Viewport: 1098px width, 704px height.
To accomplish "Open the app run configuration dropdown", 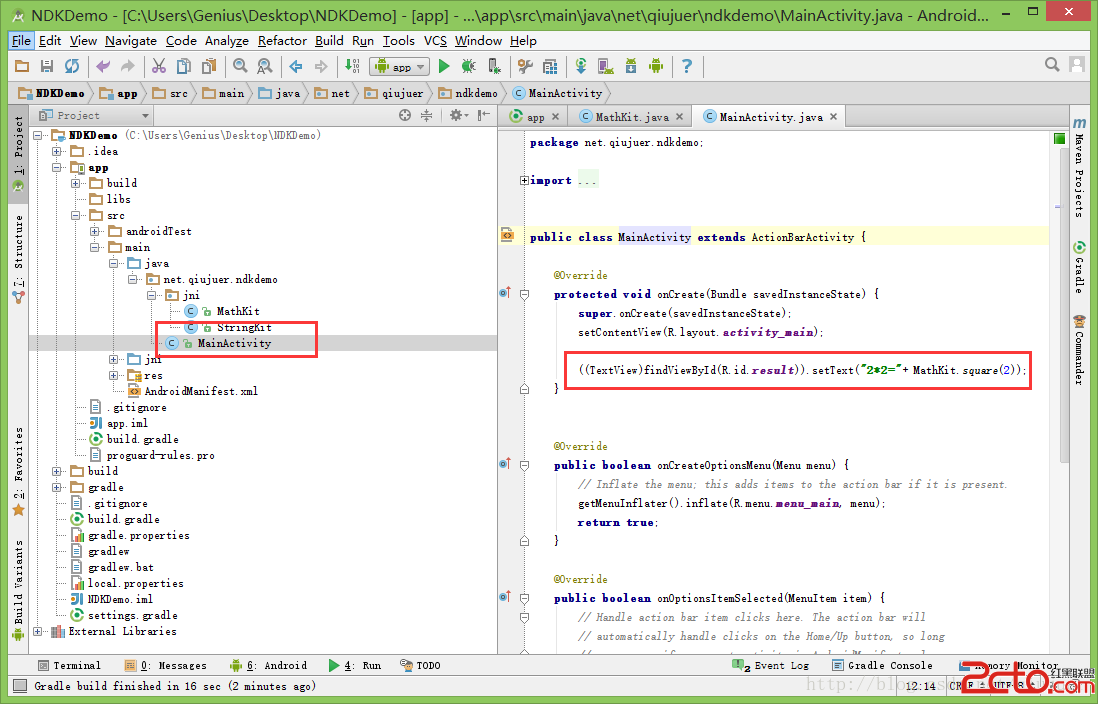I will click(400, 67).
